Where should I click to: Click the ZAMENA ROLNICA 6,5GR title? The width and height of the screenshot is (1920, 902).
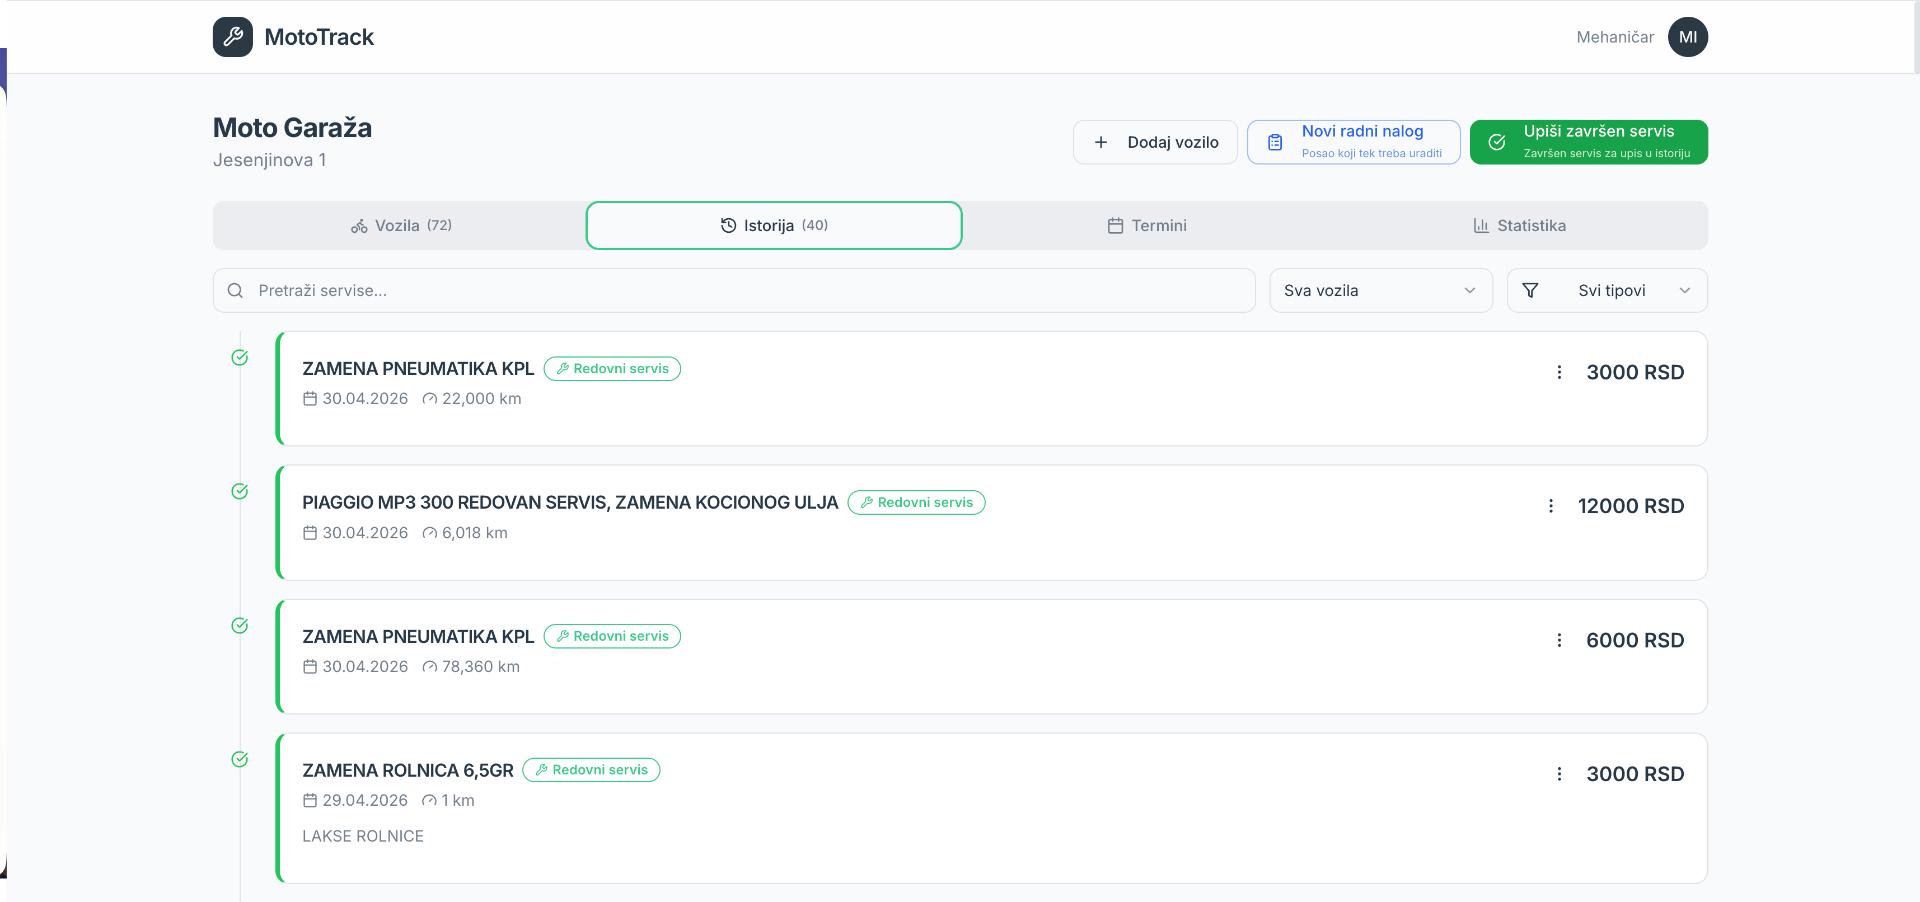click(408, 771)
